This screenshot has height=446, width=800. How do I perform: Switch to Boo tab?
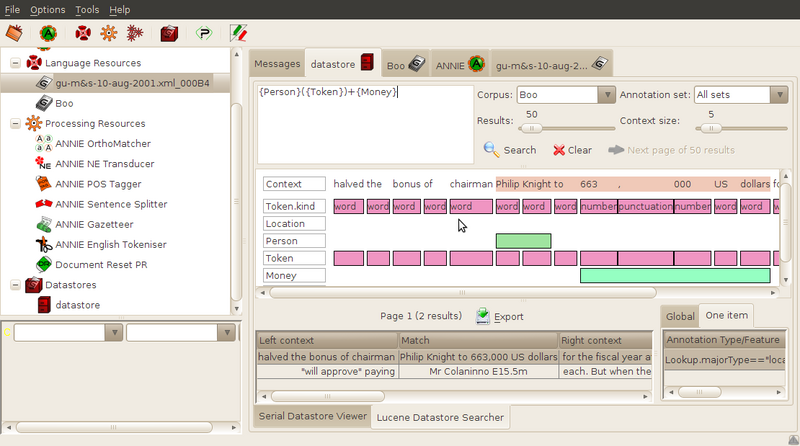click(x=406, y=64)
